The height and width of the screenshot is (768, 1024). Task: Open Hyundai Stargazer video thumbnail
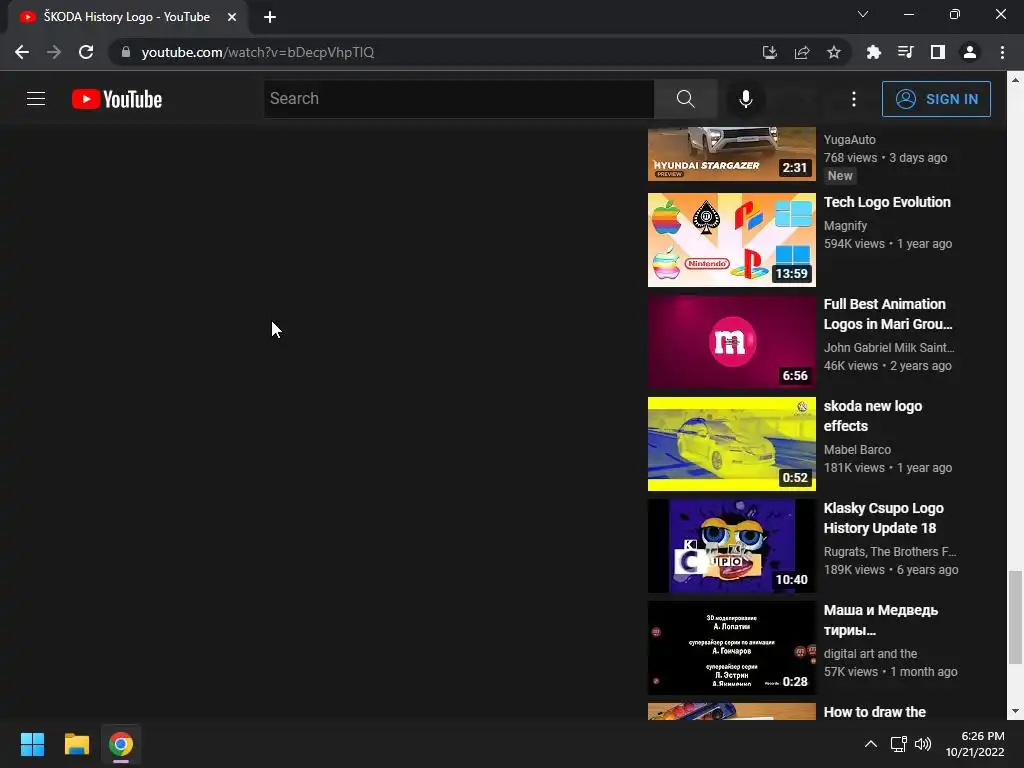point(731,154)
